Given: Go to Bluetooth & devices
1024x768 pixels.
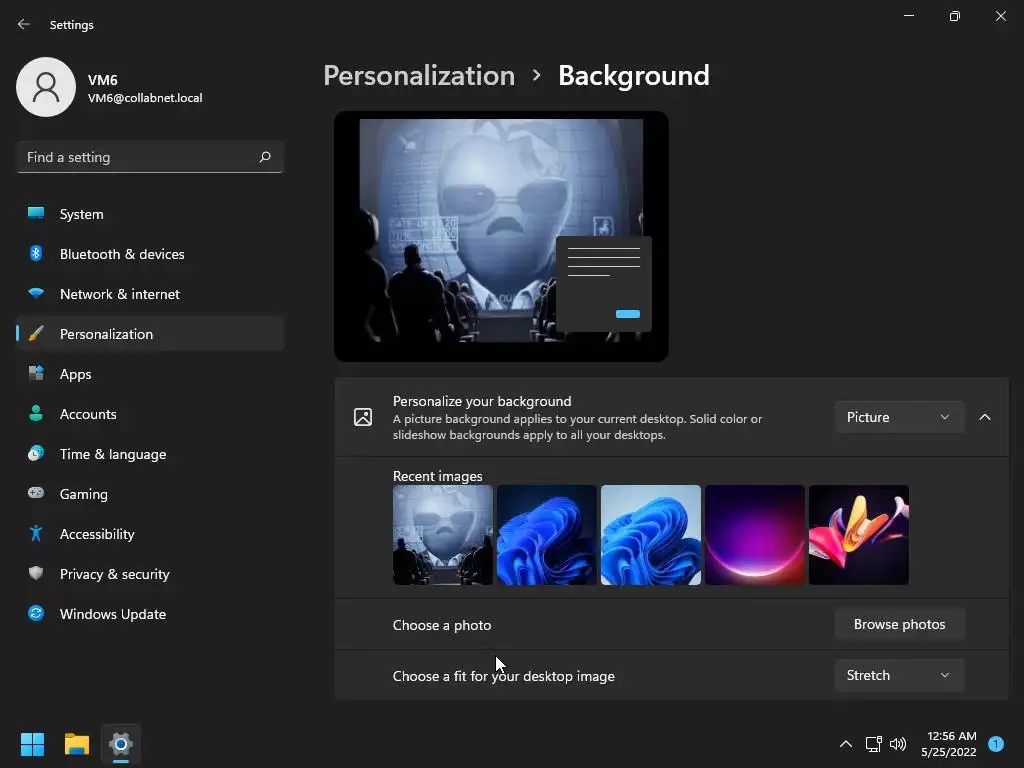Looking at the screenshot, I should [150, 254].
